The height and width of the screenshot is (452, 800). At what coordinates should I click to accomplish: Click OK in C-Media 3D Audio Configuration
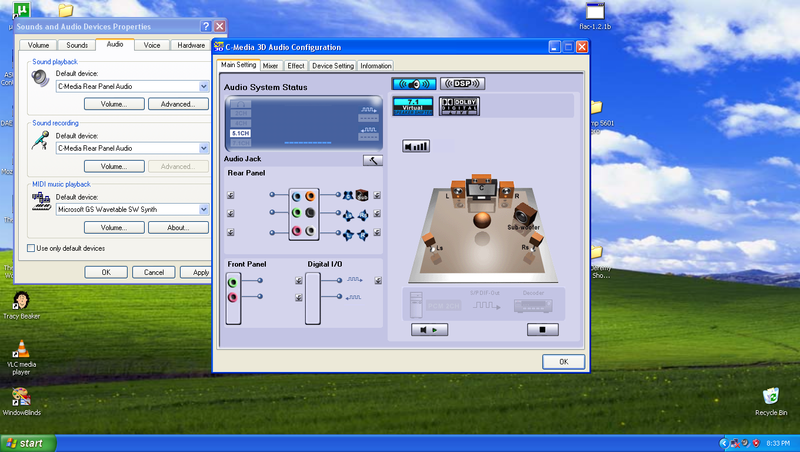(x=563, y=362)
